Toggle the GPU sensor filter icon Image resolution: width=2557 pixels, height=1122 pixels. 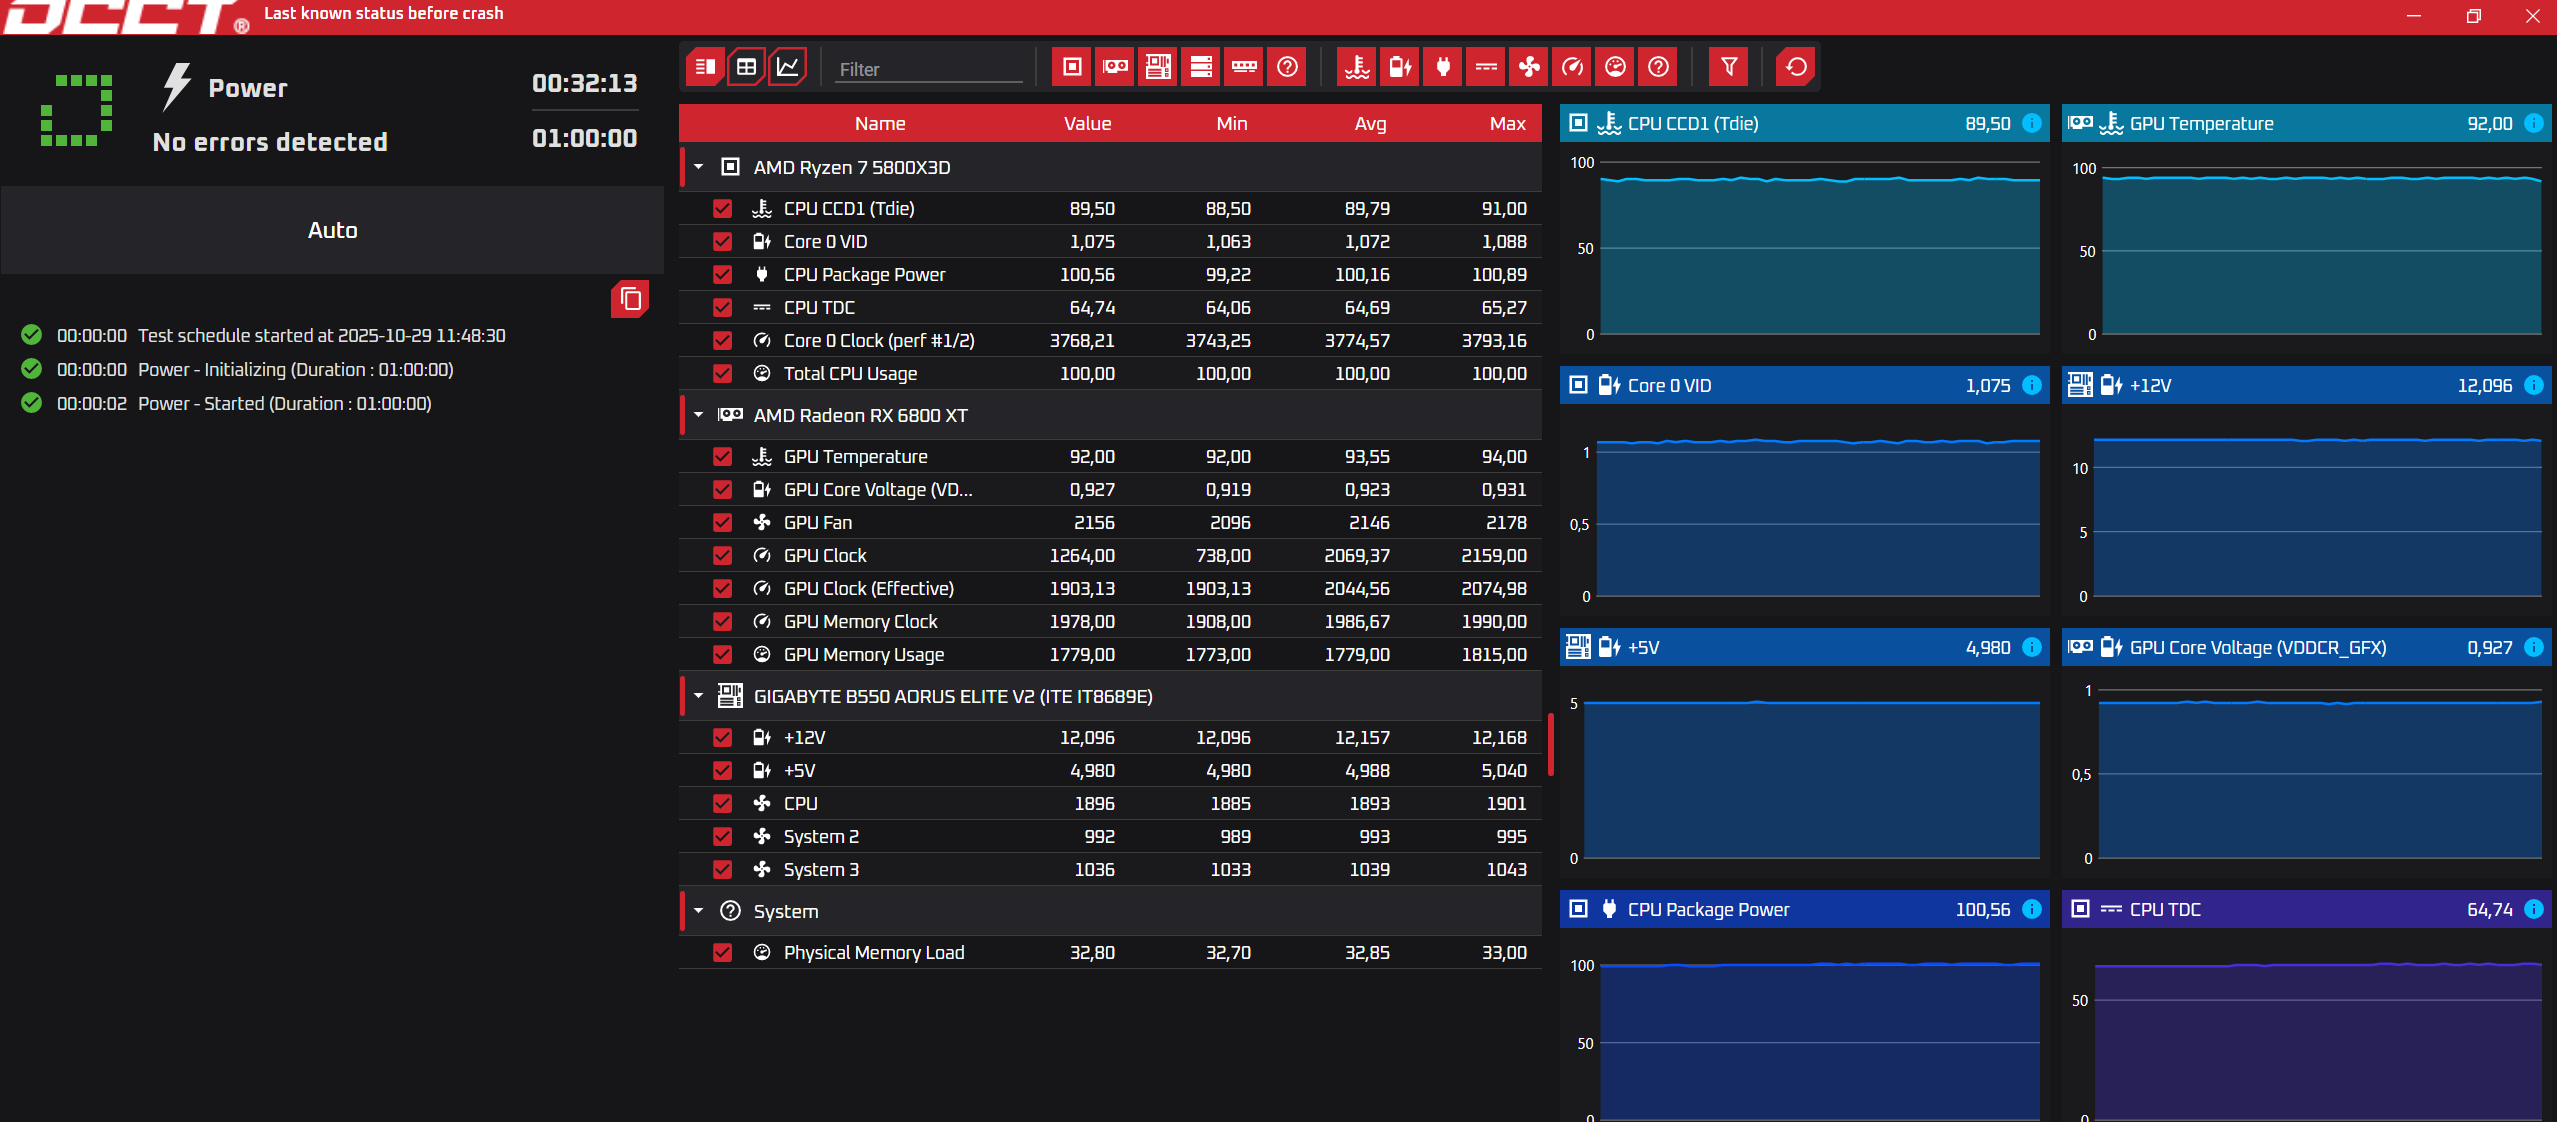(1115, 67)
